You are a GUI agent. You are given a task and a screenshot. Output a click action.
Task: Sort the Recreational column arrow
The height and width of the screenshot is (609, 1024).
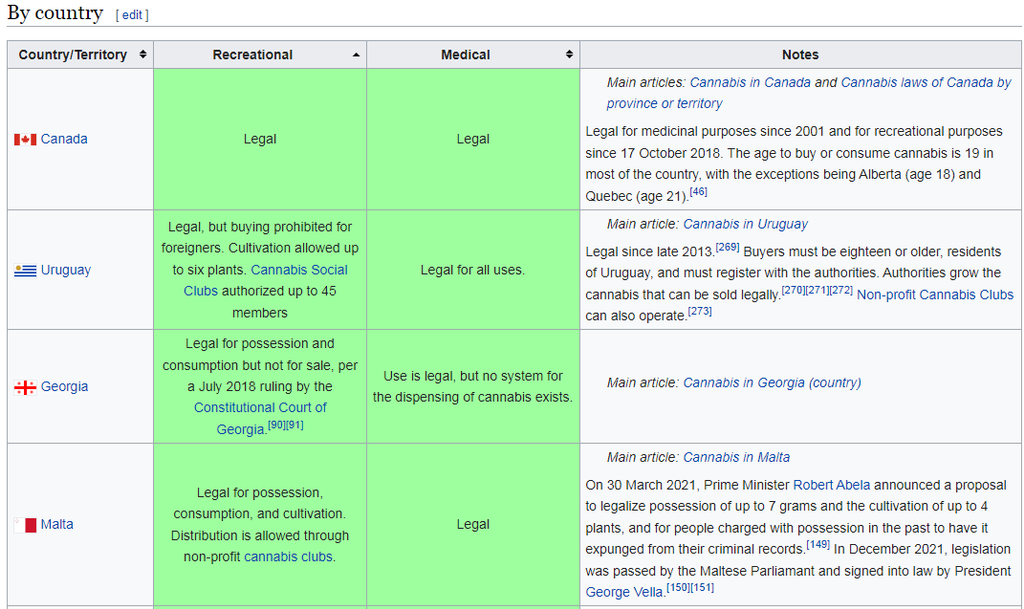(356, 55)
